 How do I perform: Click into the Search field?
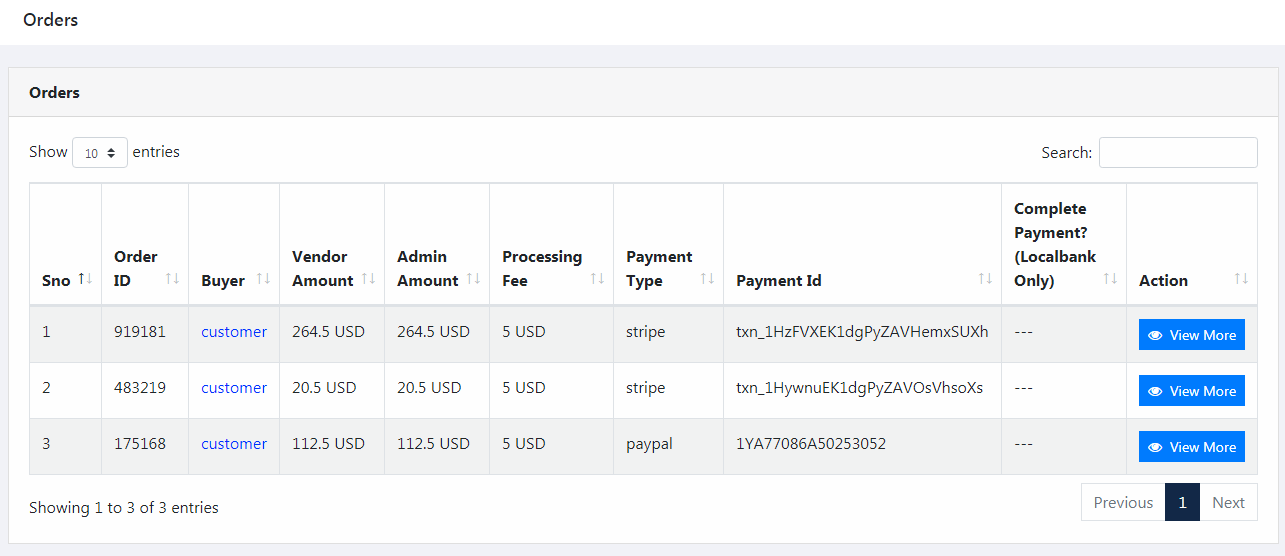click(1178, 152)
